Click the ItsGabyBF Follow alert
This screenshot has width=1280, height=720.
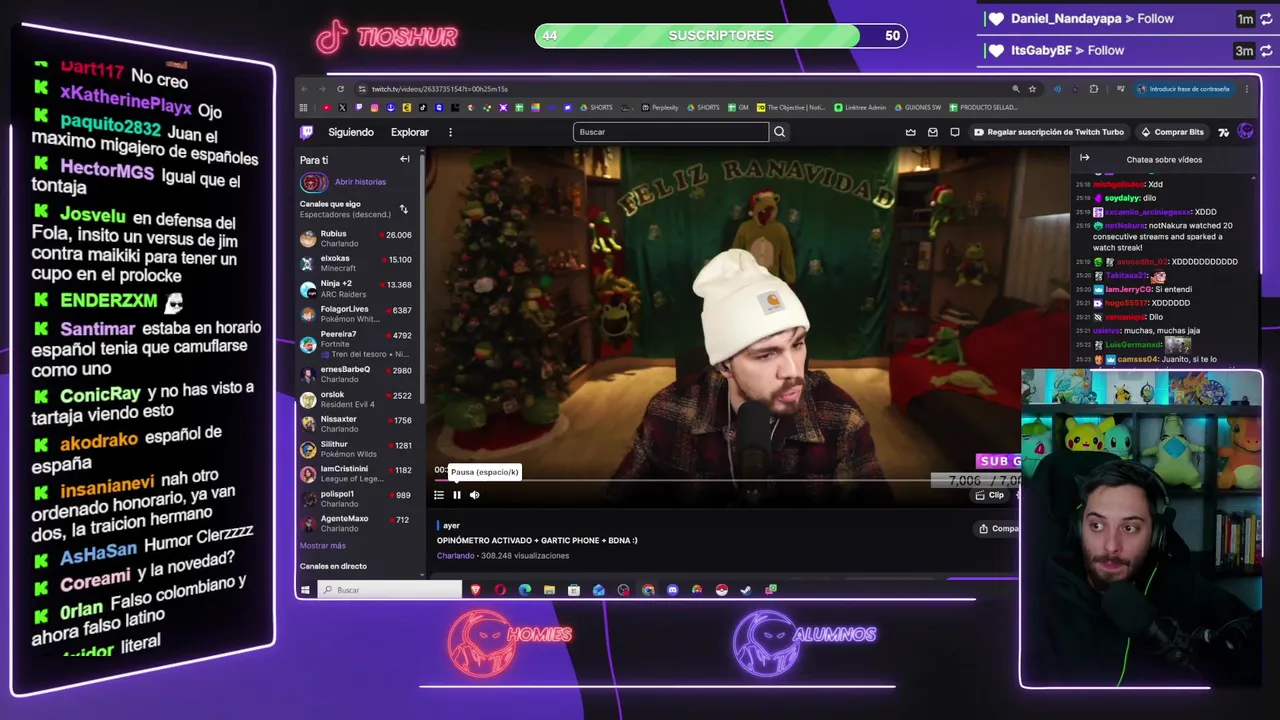point(1057,50)
